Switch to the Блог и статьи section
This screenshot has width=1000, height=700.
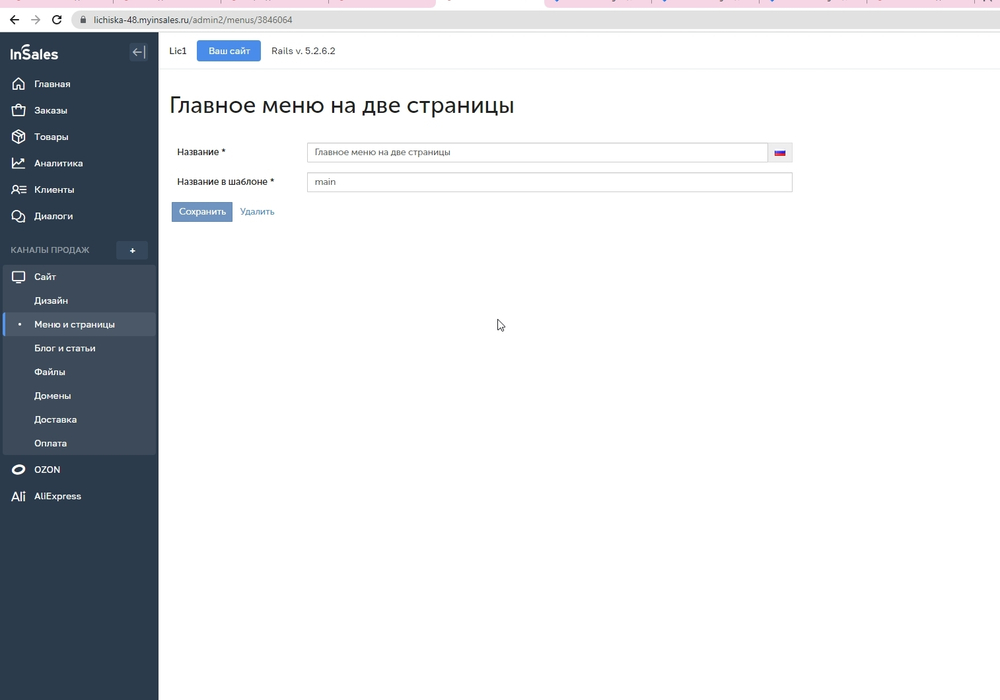(x=65, y=348)
